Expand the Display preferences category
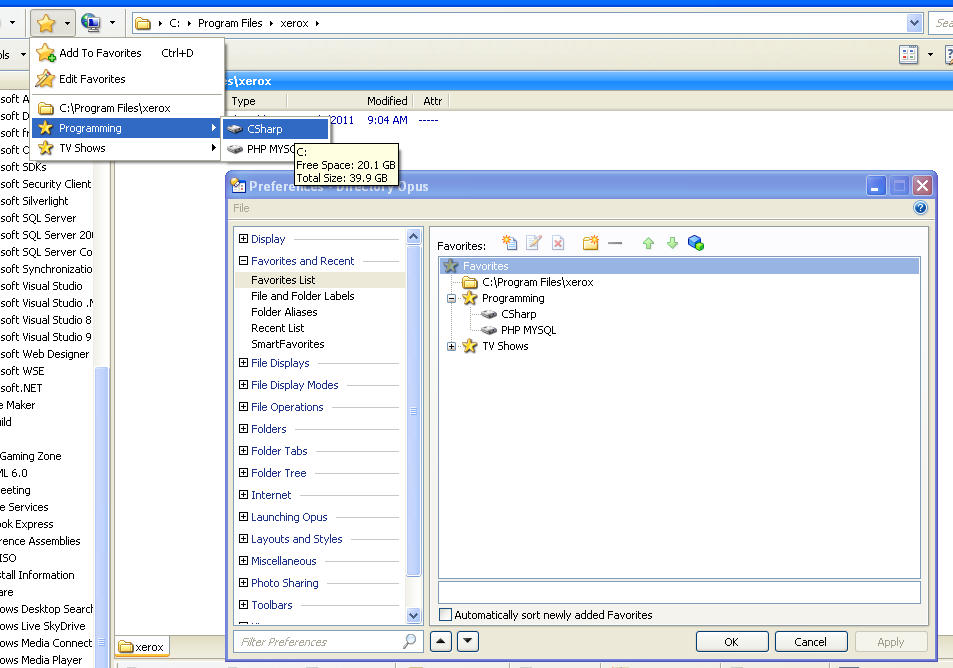 pos(243,238)
